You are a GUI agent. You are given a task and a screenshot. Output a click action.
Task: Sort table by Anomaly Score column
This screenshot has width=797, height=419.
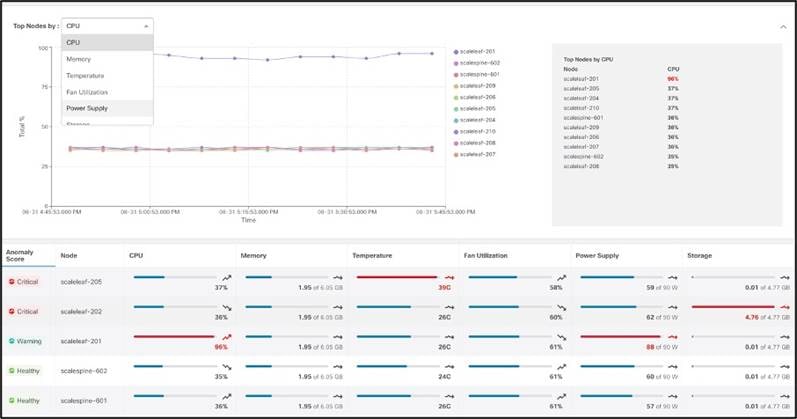[20, 255]
